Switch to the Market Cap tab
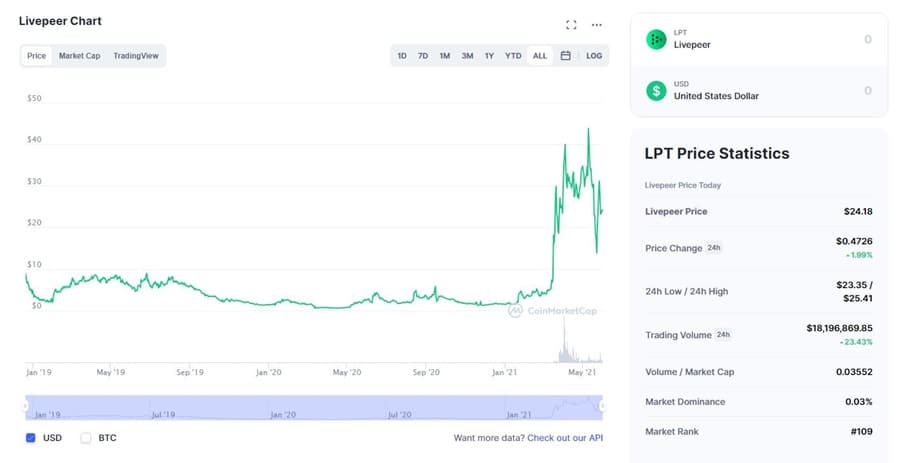900x463 pixels. (79, 56)
